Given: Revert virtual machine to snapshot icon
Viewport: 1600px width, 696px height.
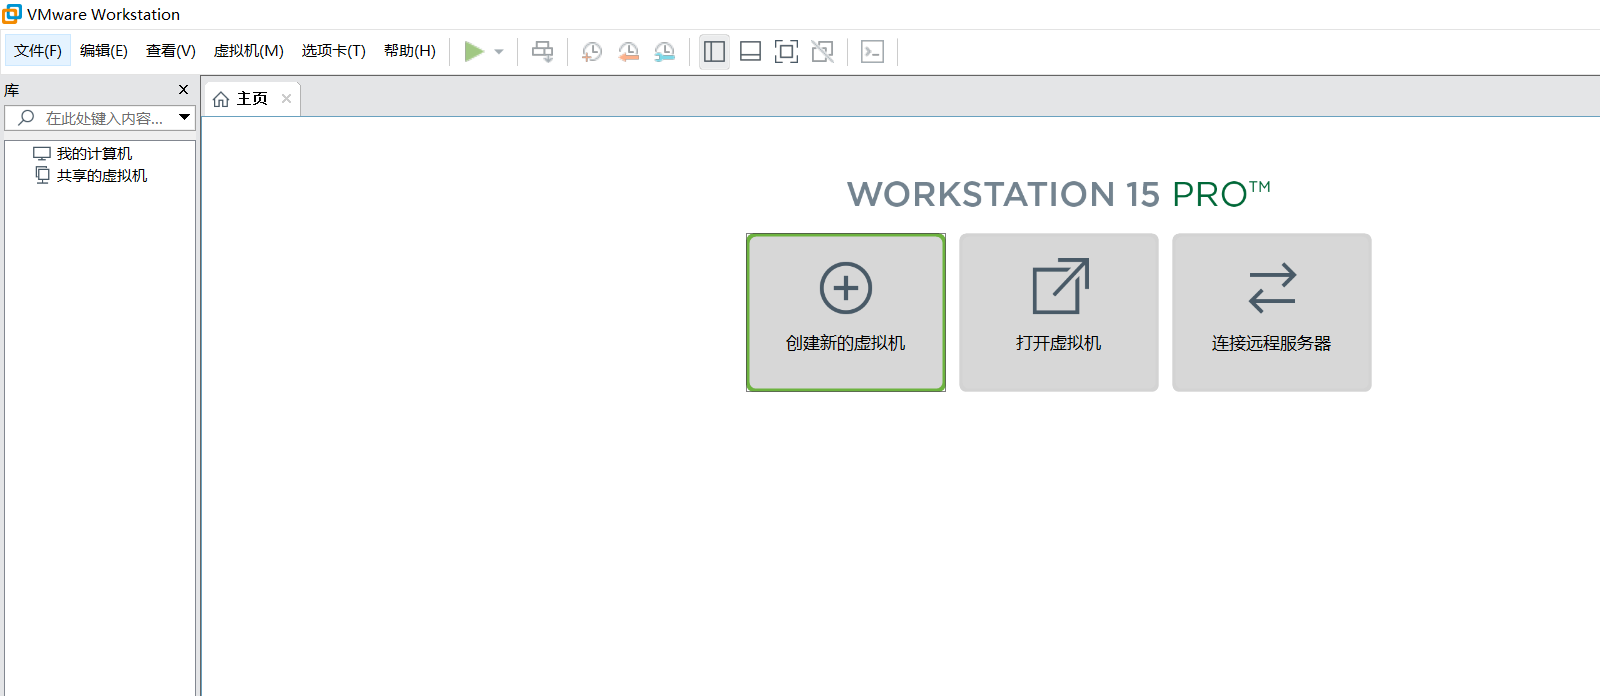Looking at the screenshot, I should [628, 51].
